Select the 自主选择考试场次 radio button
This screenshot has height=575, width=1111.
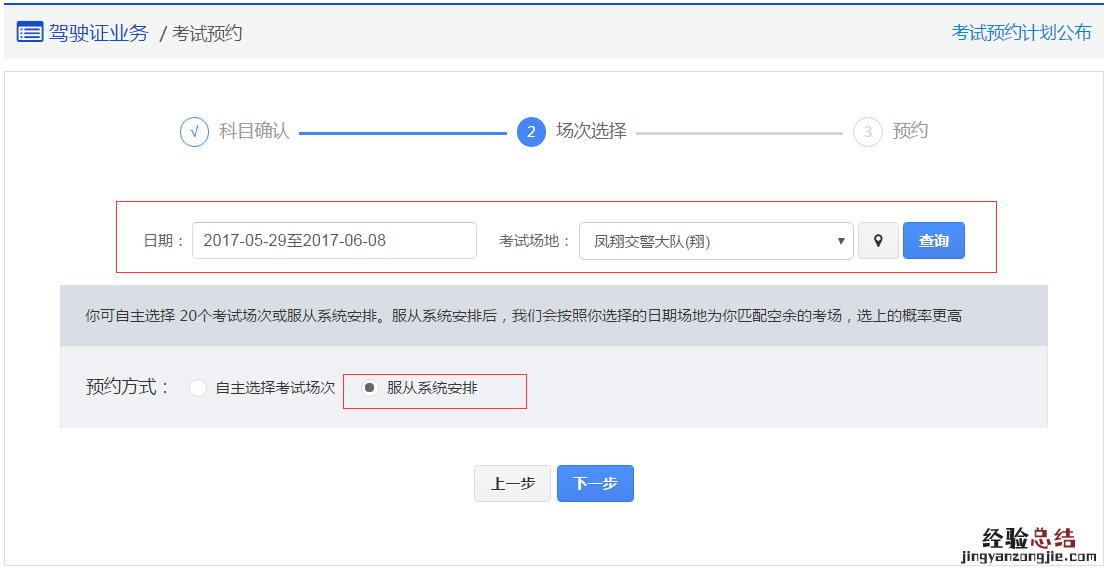[198, 388]
